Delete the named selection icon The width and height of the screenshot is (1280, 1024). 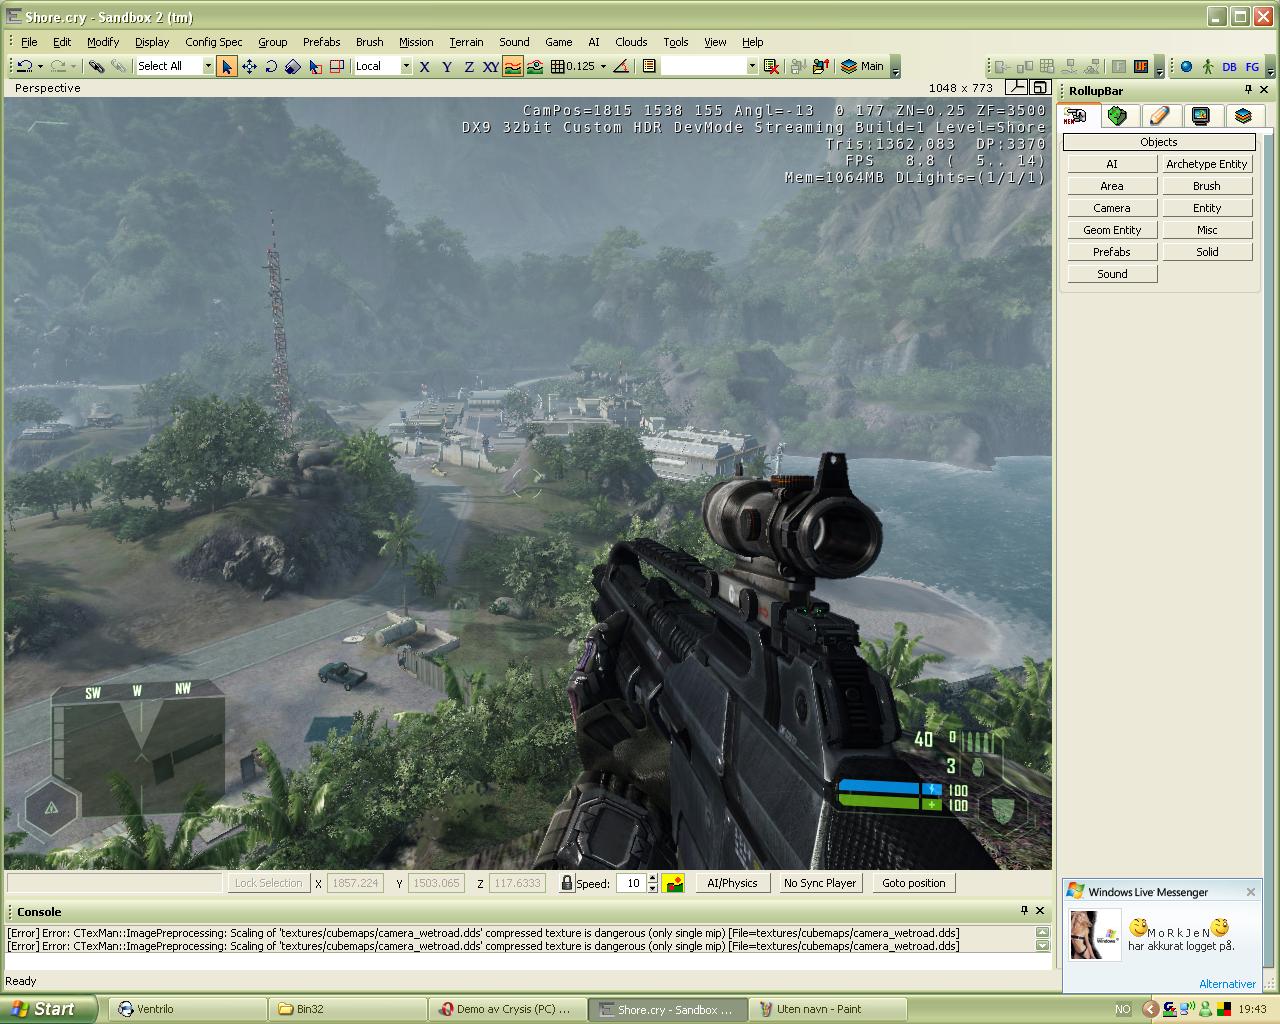click(x=771, y=66)
